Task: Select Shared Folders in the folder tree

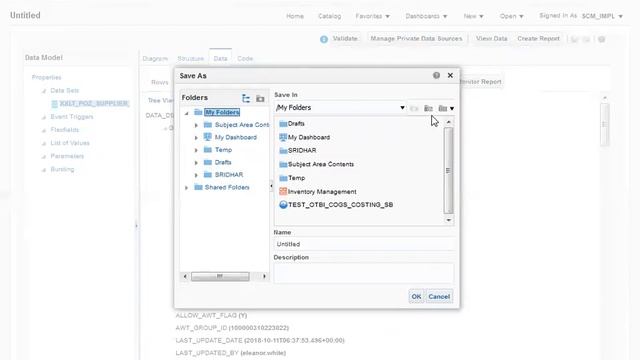Action: tap(227, 187)
